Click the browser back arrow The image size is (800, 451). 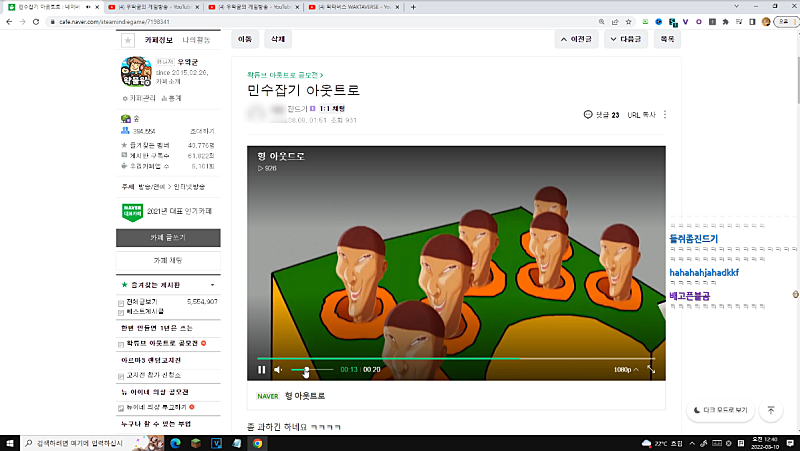click(9, 22)
